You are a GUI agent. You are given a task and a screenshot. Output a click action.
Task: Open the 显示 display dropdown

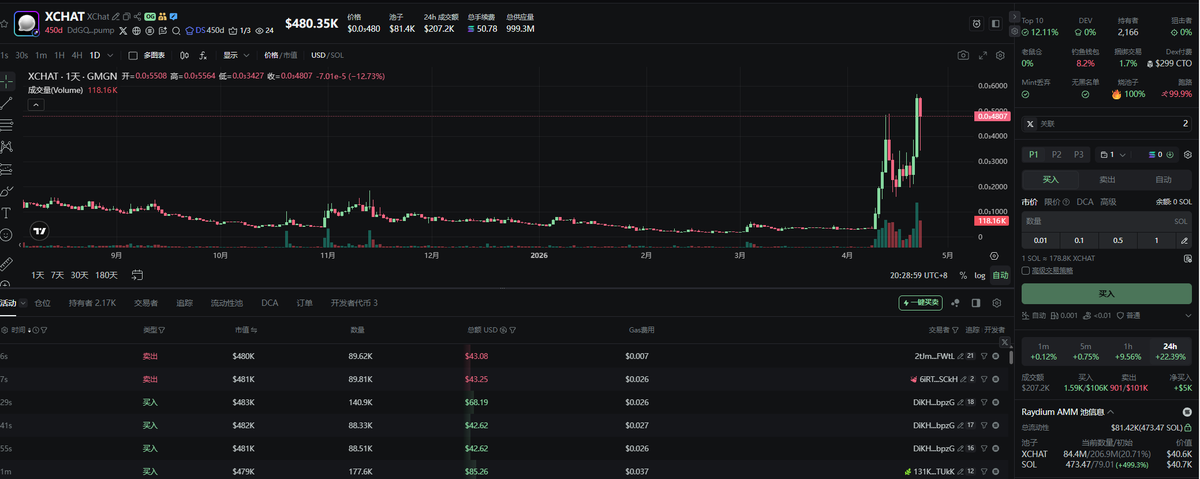[x=236, y=55]
